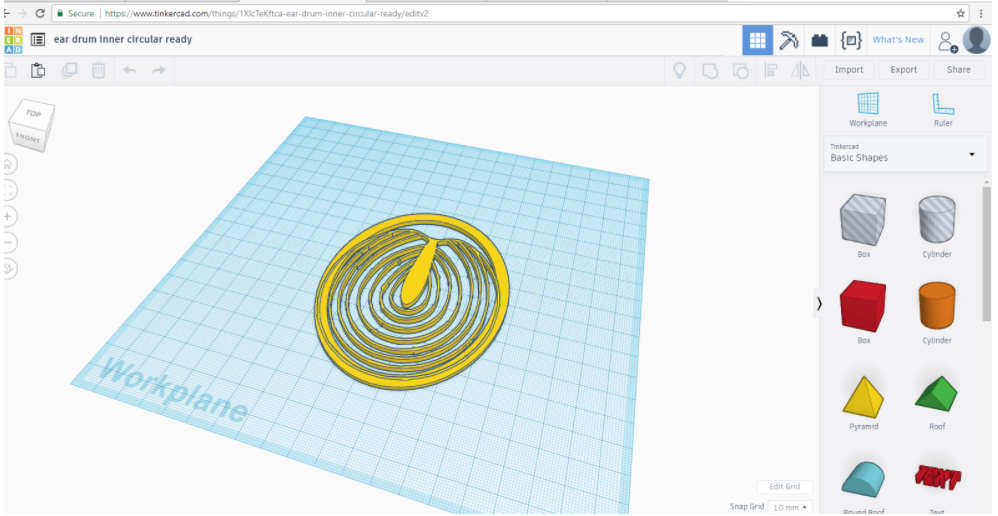Collapse the shapes panel with chevron
This screenshot has width=998, height=516.
(x=819, y=303)
